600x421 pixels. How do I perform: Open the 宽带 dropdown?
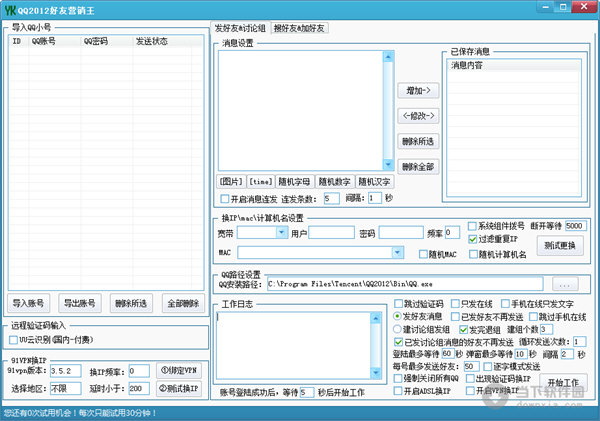click(282, 232)
